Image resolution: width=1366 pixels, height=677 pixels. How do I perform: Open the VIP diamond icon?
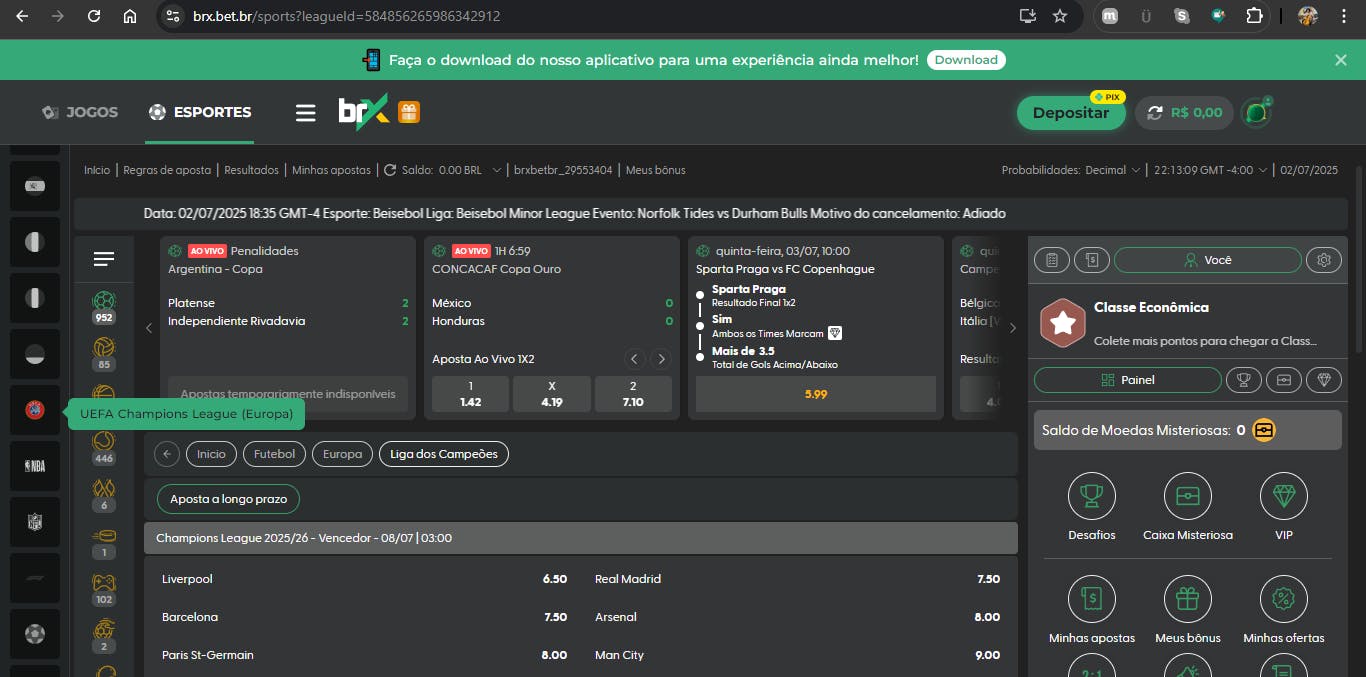[x=1284, y=496]
